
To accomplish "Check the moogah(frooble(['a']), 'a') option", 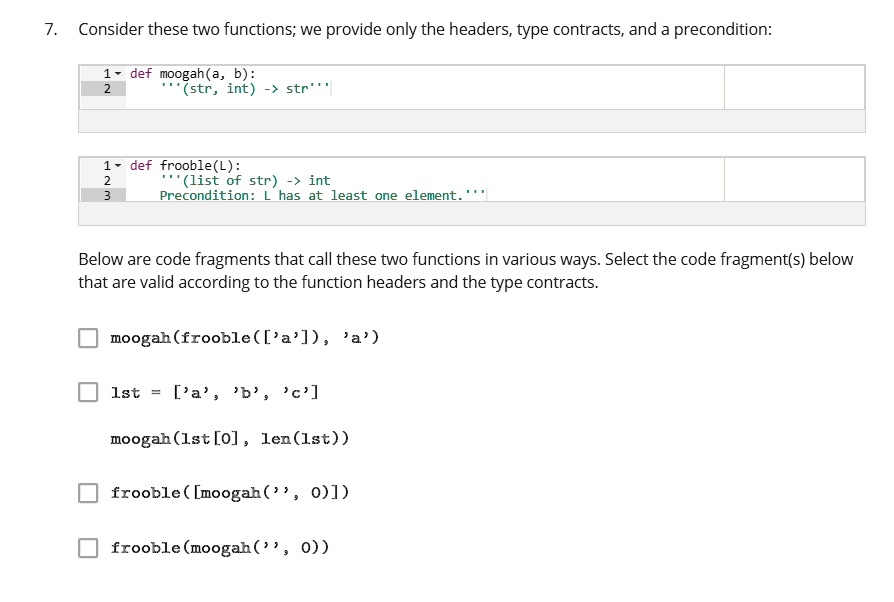I will point(88,337).
